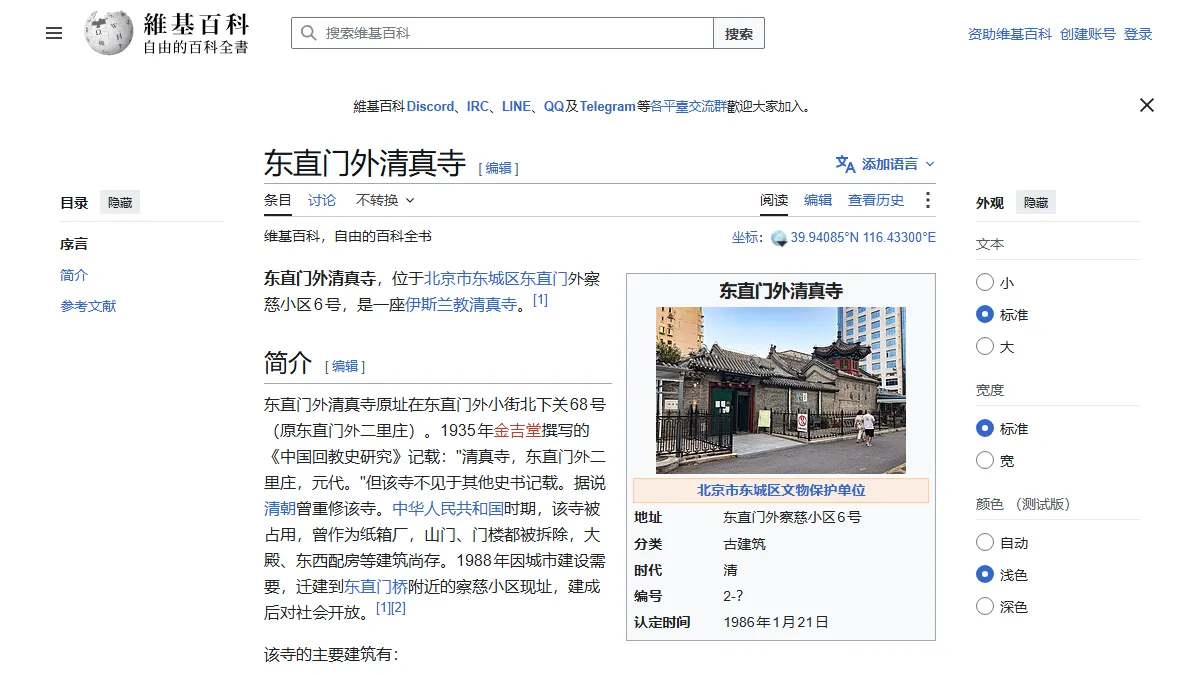Jump to 参考文献 in contents
The image size is (1200, 675).
pos(88,306)
